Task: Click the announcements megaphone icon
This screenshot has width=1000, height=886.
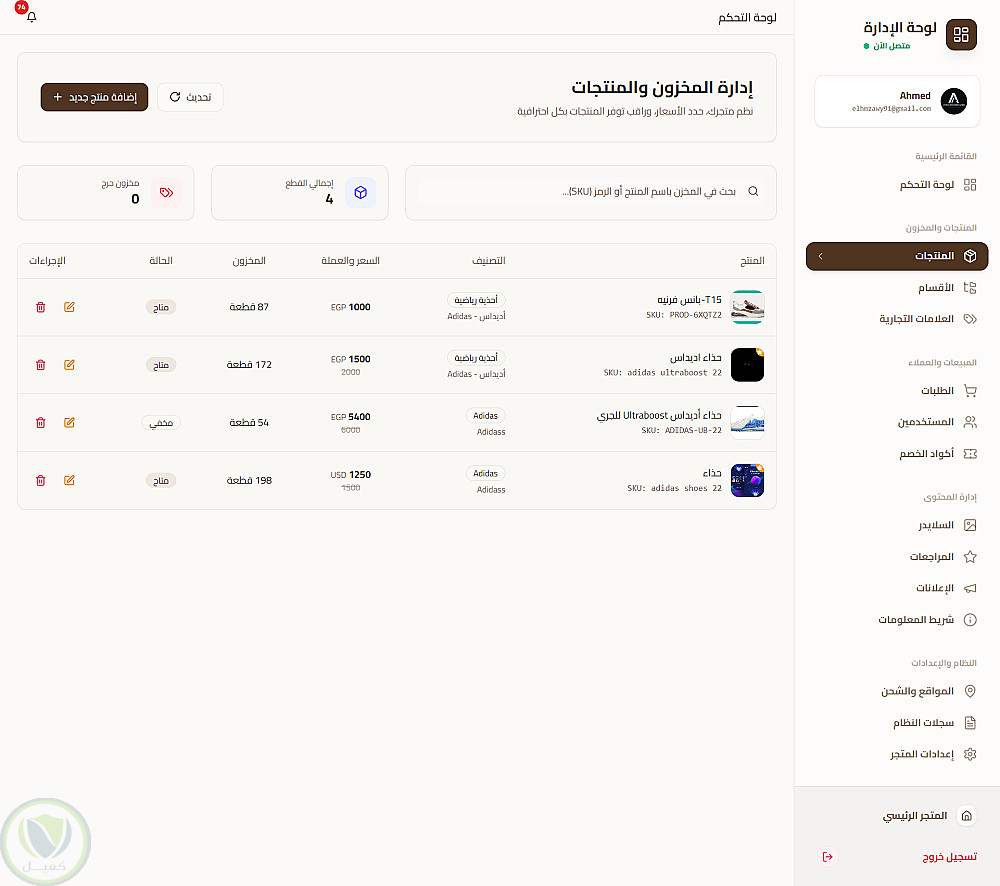Action: [970, 588]
